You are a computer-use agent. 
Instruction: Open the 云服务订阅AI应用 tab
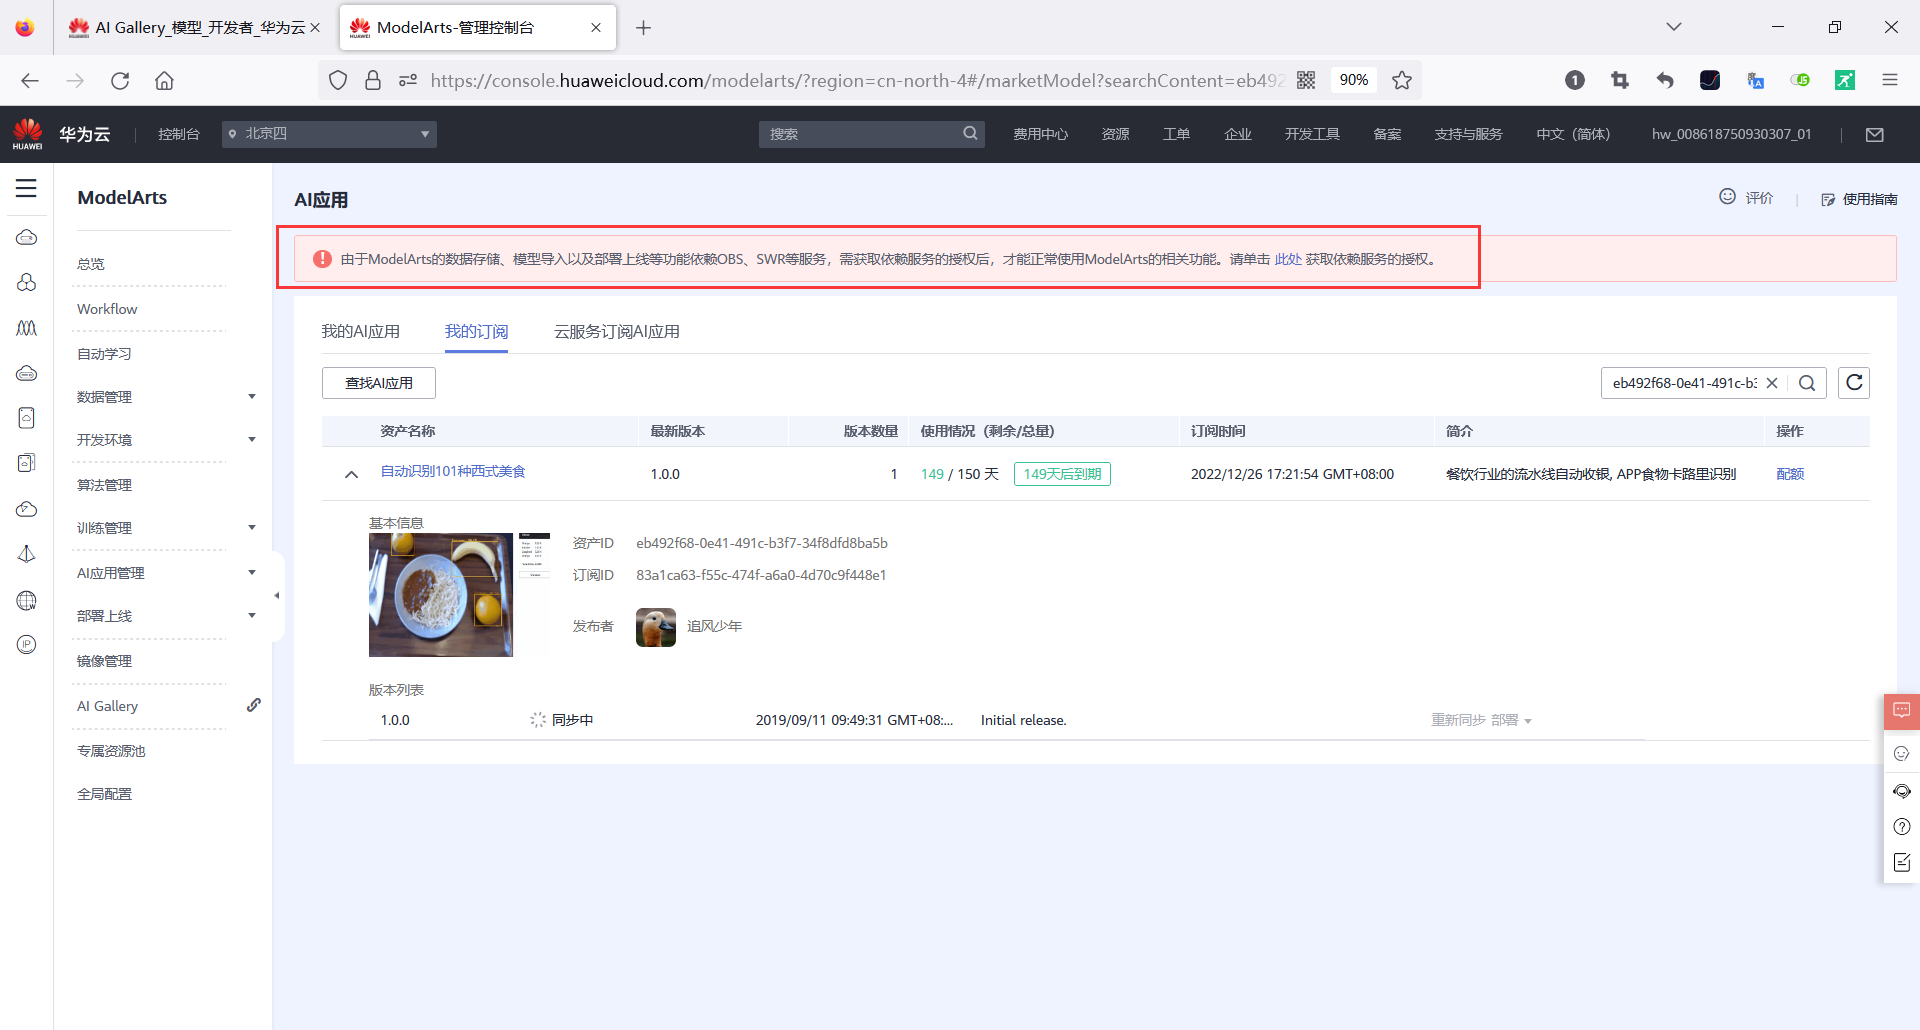click(617, 332)
